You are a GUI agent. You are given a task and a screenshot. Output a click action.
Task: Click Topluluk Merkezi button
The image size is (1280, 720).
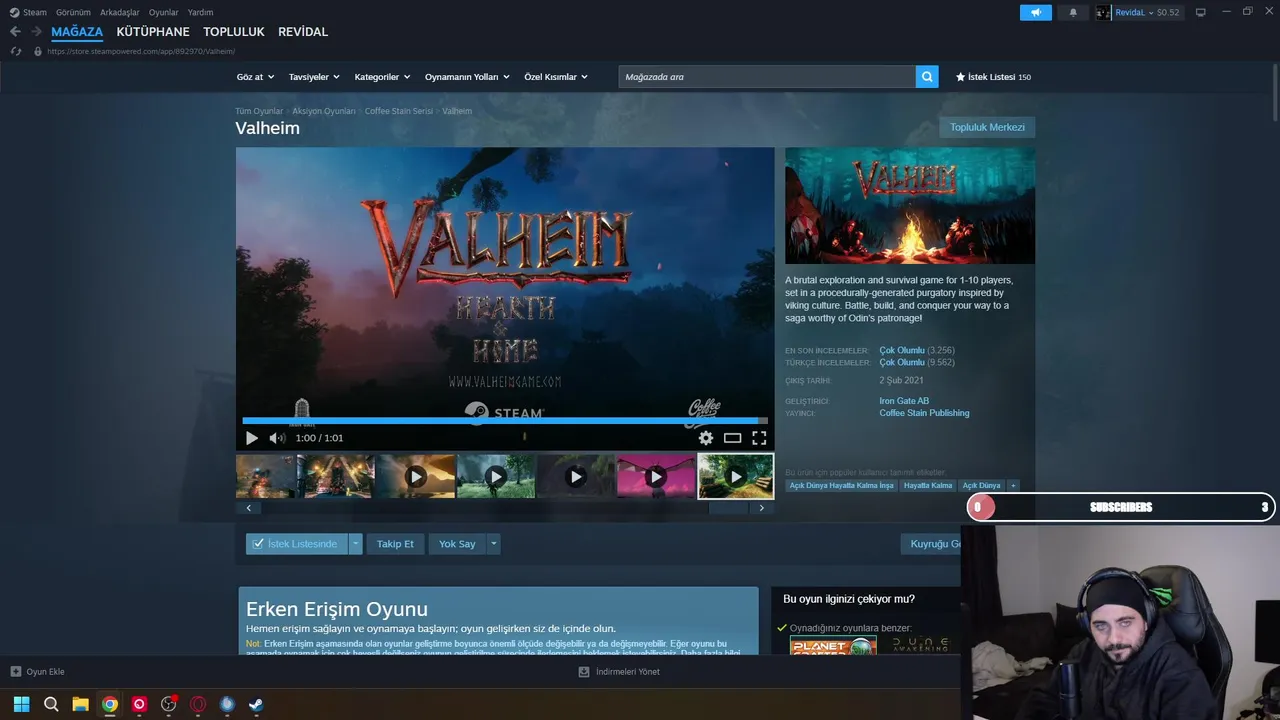click(987, 127)
